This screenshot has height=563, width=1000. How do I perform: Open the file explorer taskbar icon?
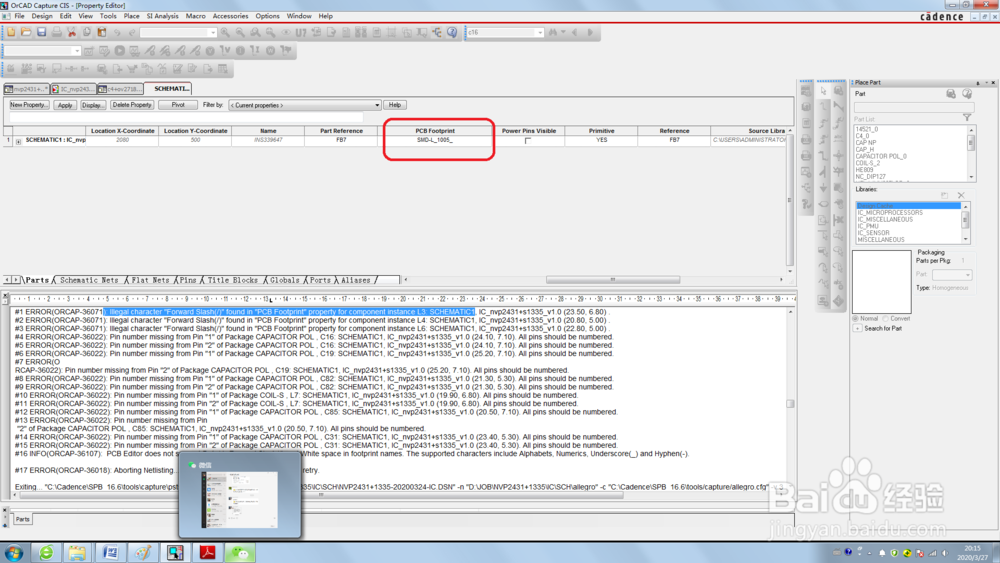click(78, 552)
